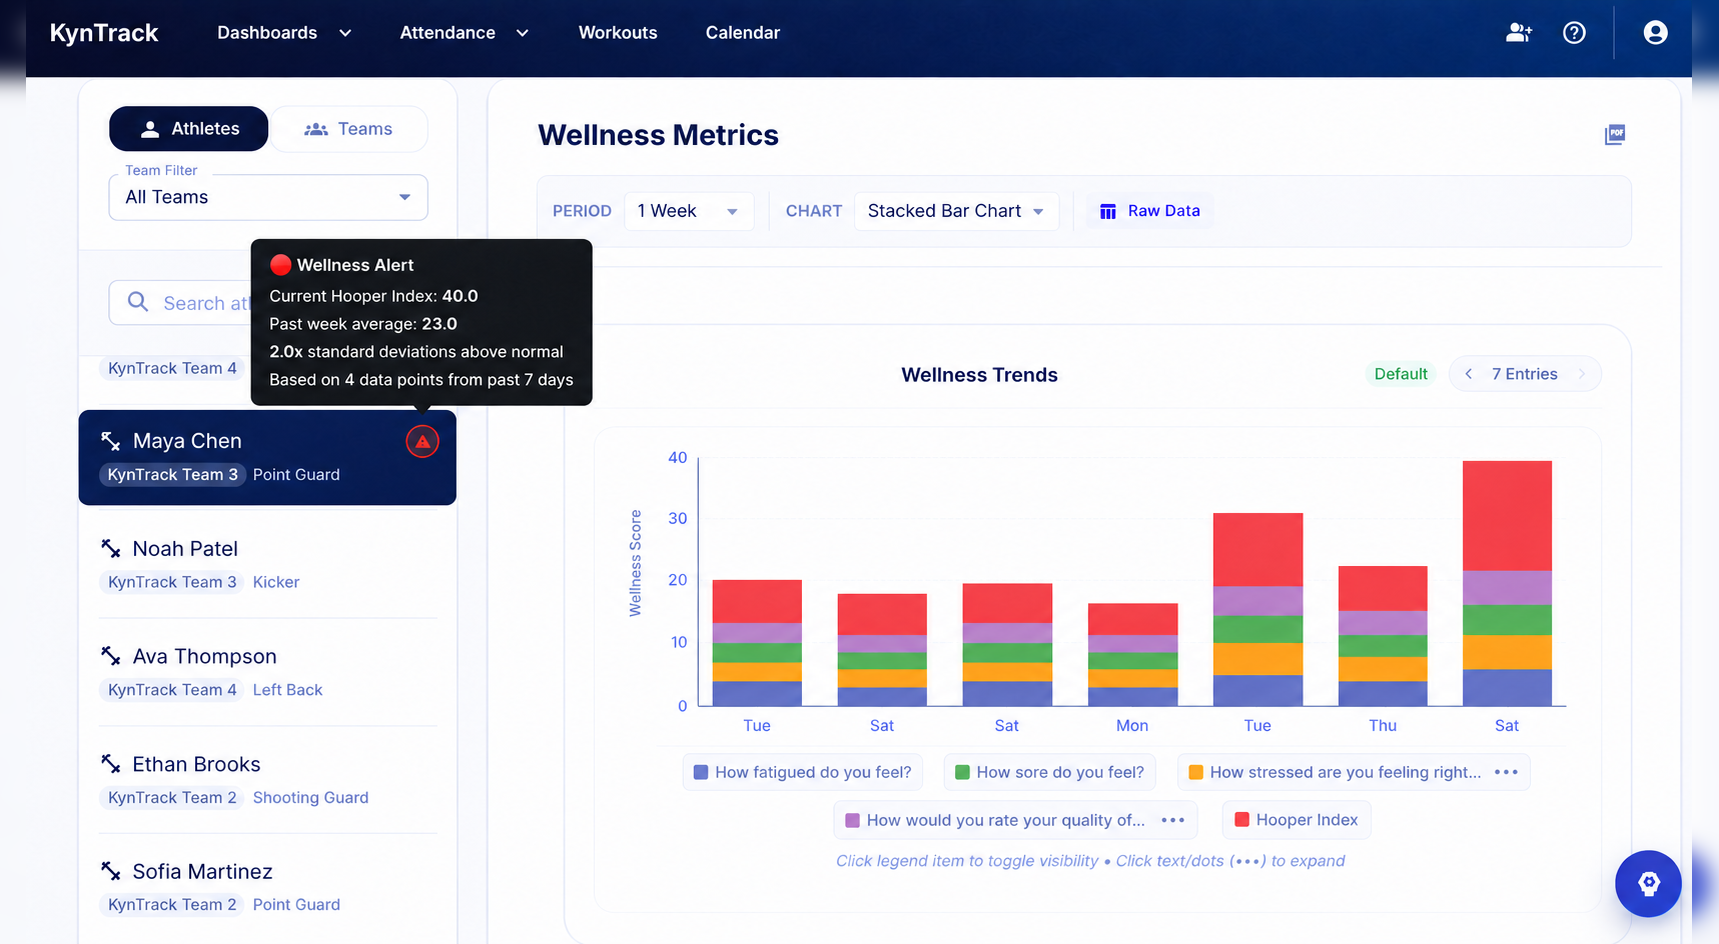Click the 7 Entries label

pos(1524,374)
